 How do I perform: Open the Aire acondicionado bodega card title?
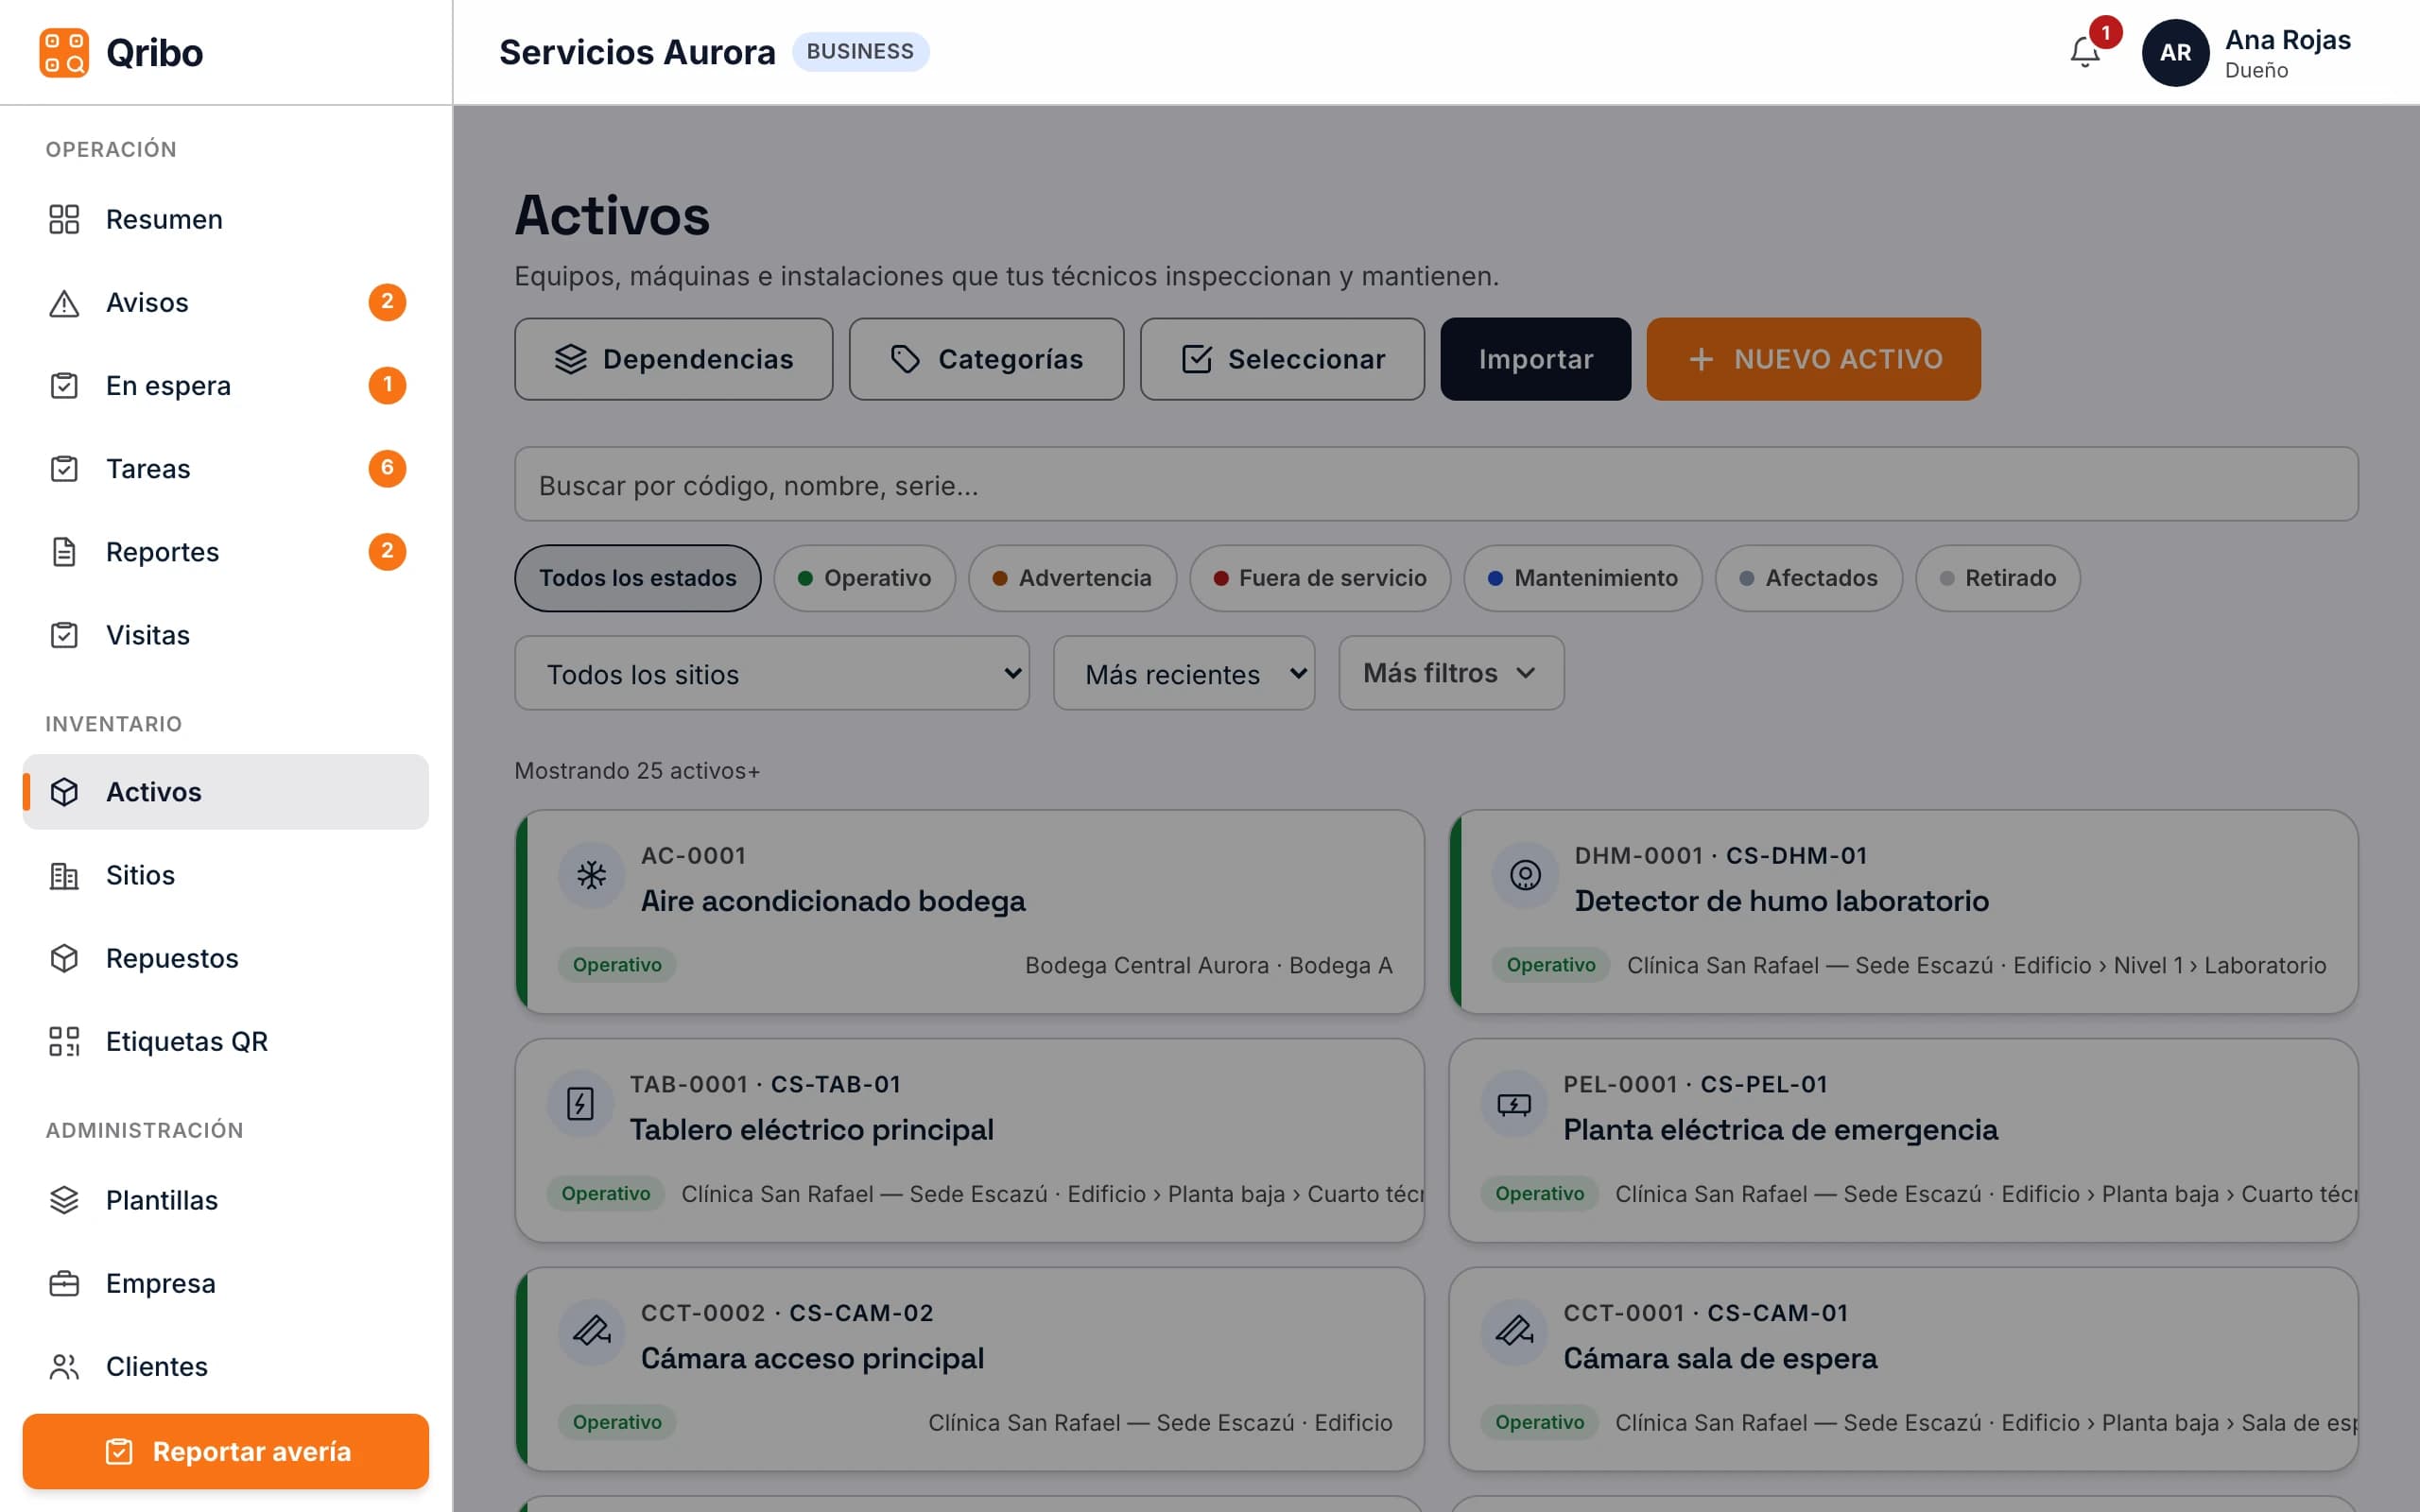833,901
